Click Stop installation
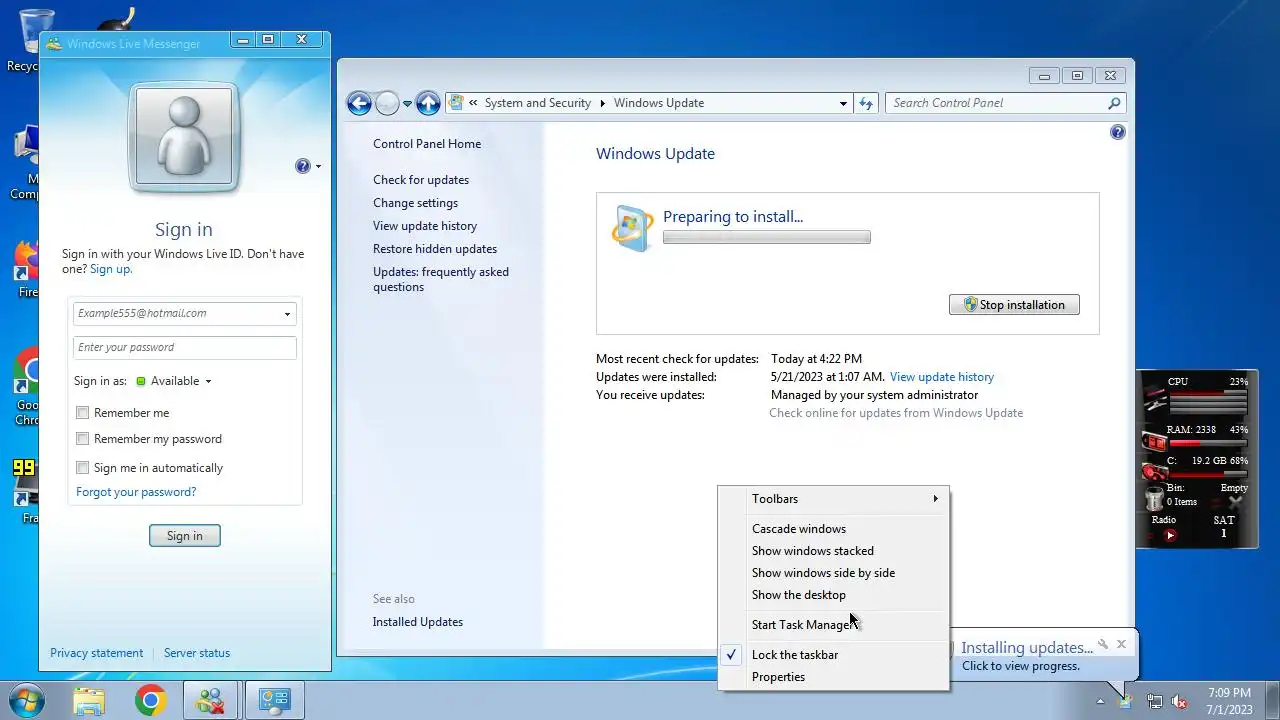The image size is (1280, 720). [x=1014, y=305]
